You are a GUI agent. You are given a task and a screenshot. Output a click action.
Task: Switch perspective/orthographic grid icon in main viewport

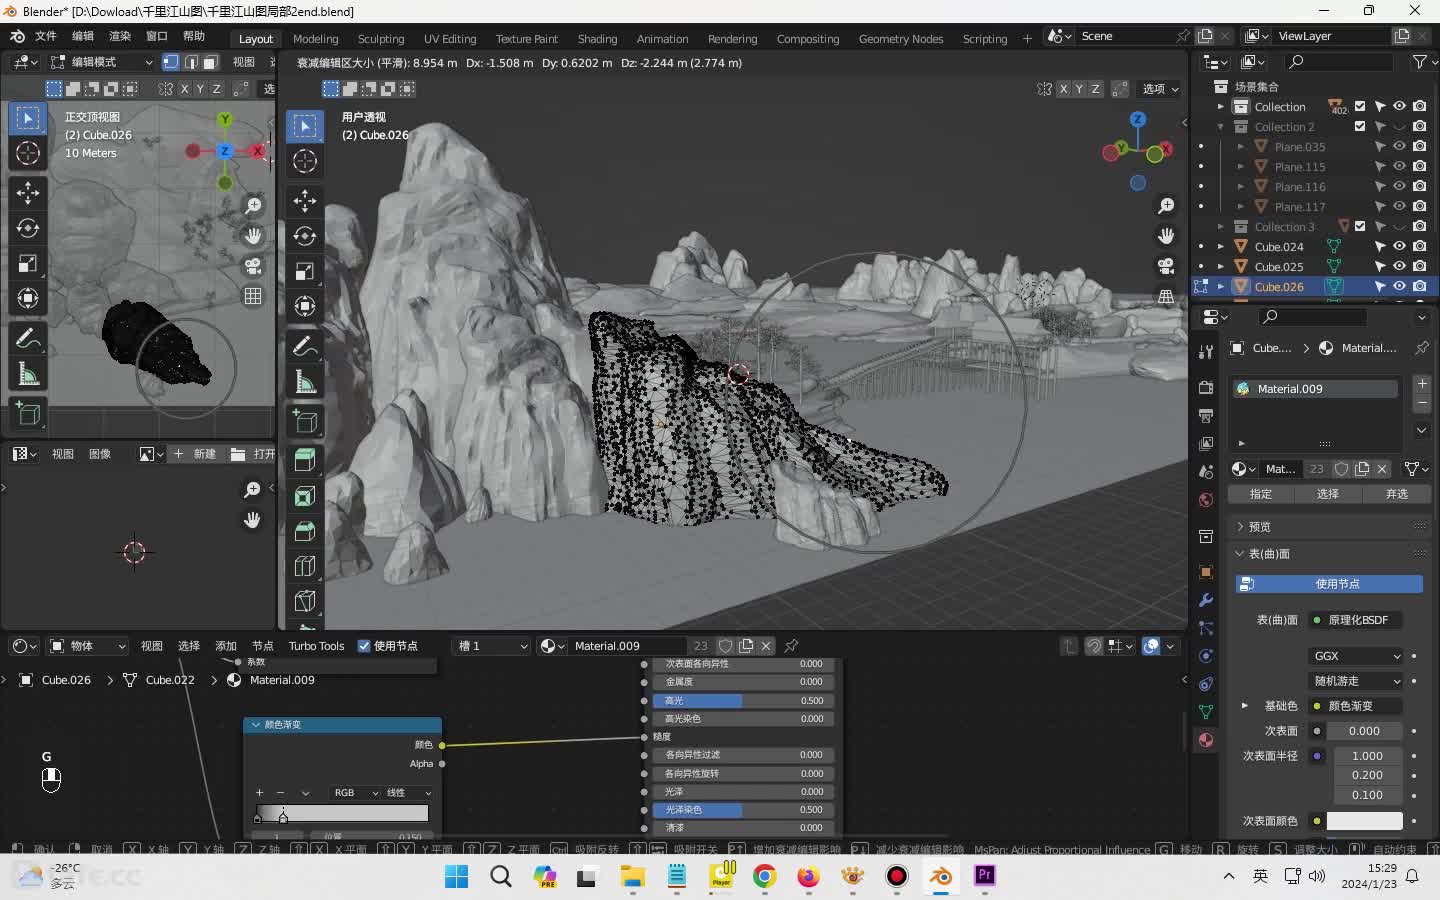(1166, 297)
